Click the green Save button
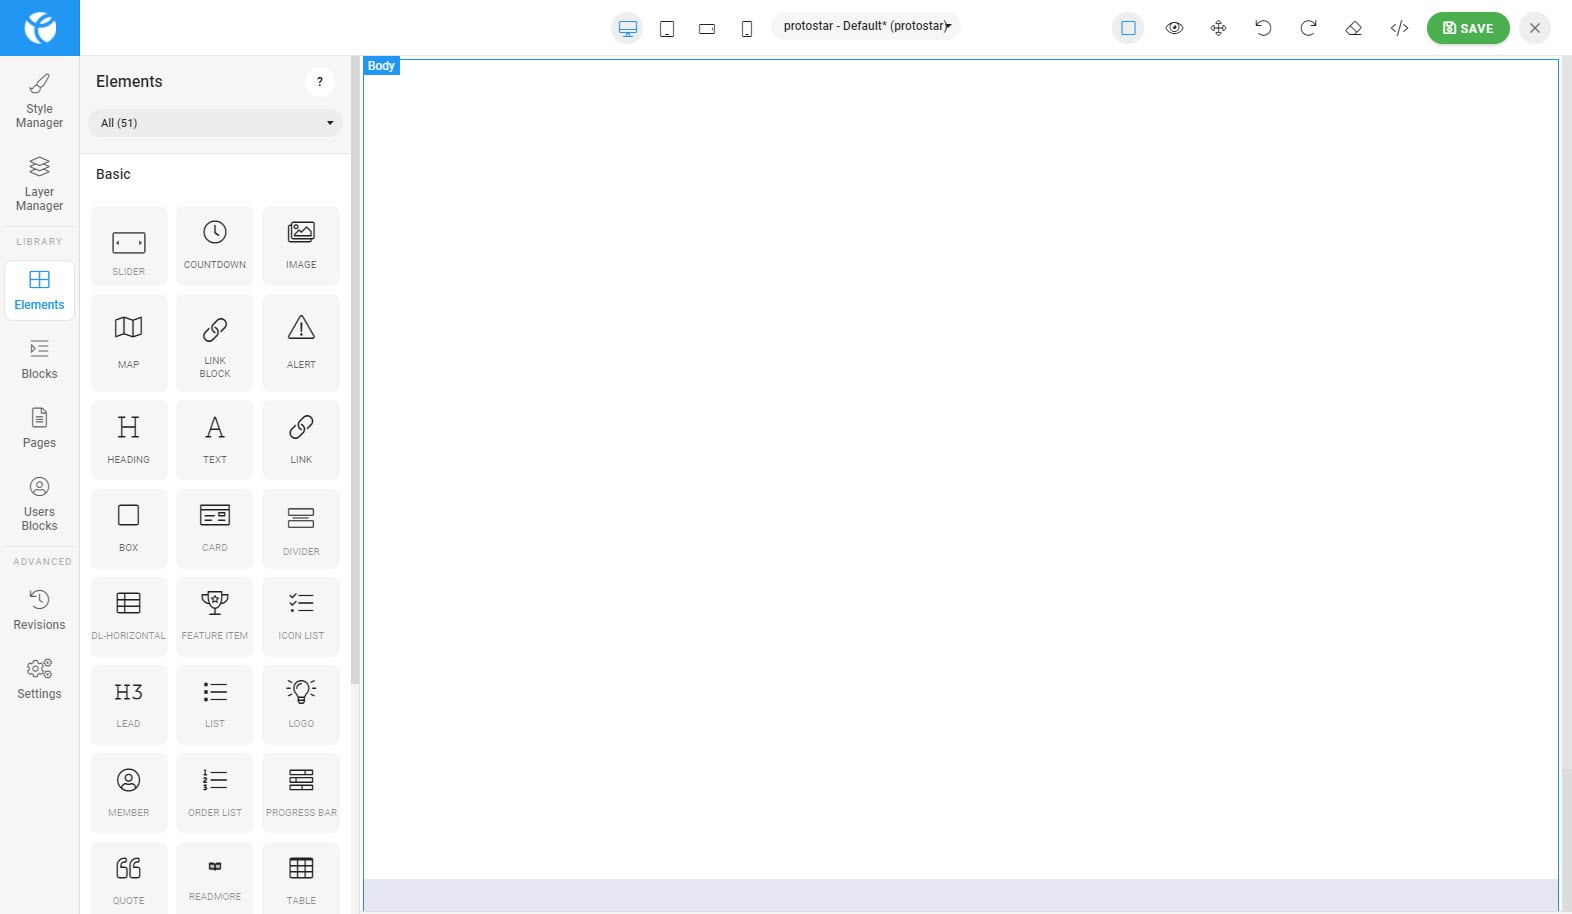 (1467, 28)
